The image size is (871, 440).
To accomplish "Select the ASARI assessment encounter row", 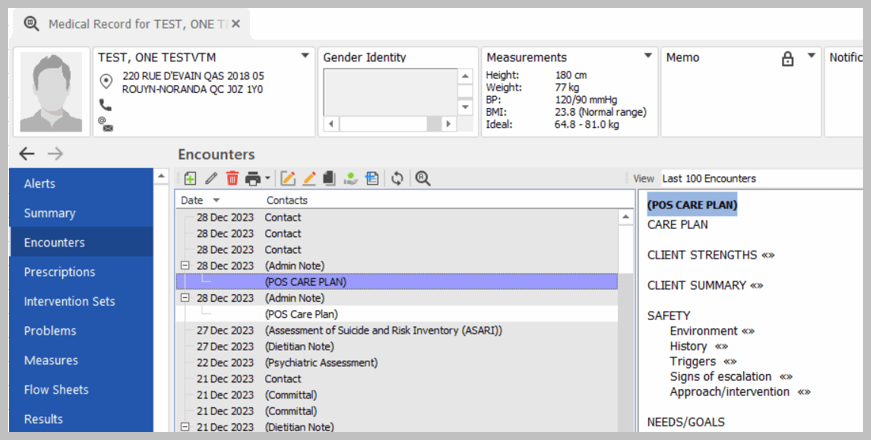I will pyautogui.click(x=383, y=330).
